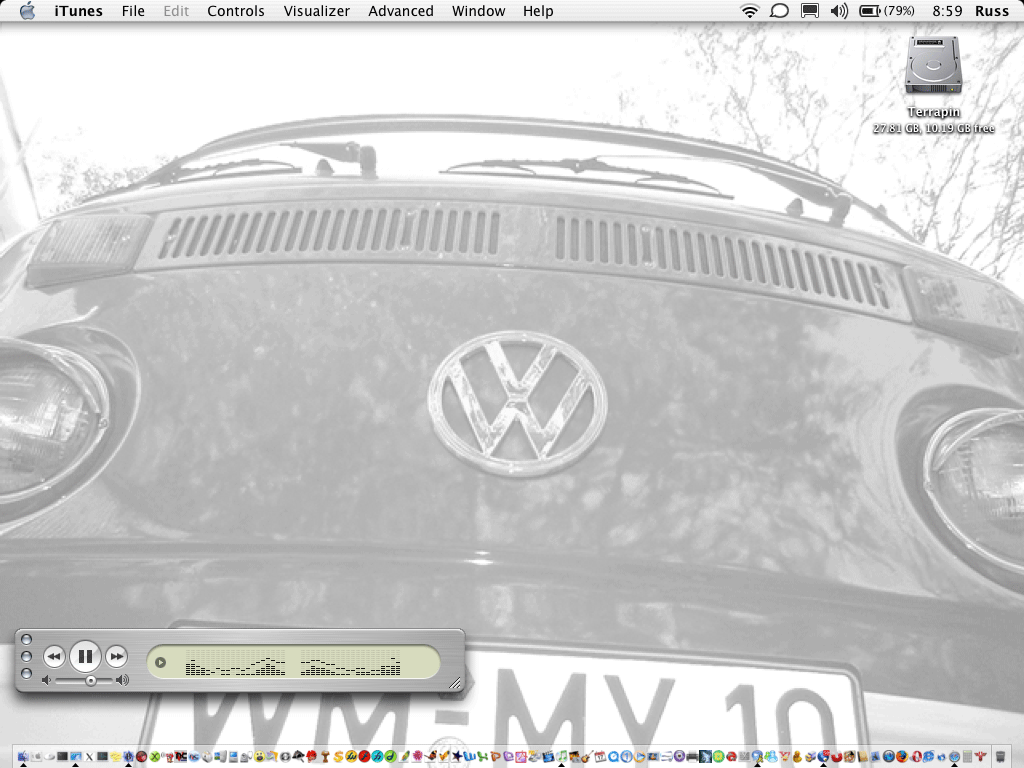Launch Cyberduck yellow duck icon in Dock
This screenshot has width=1024, height=768.
(797, 756)
